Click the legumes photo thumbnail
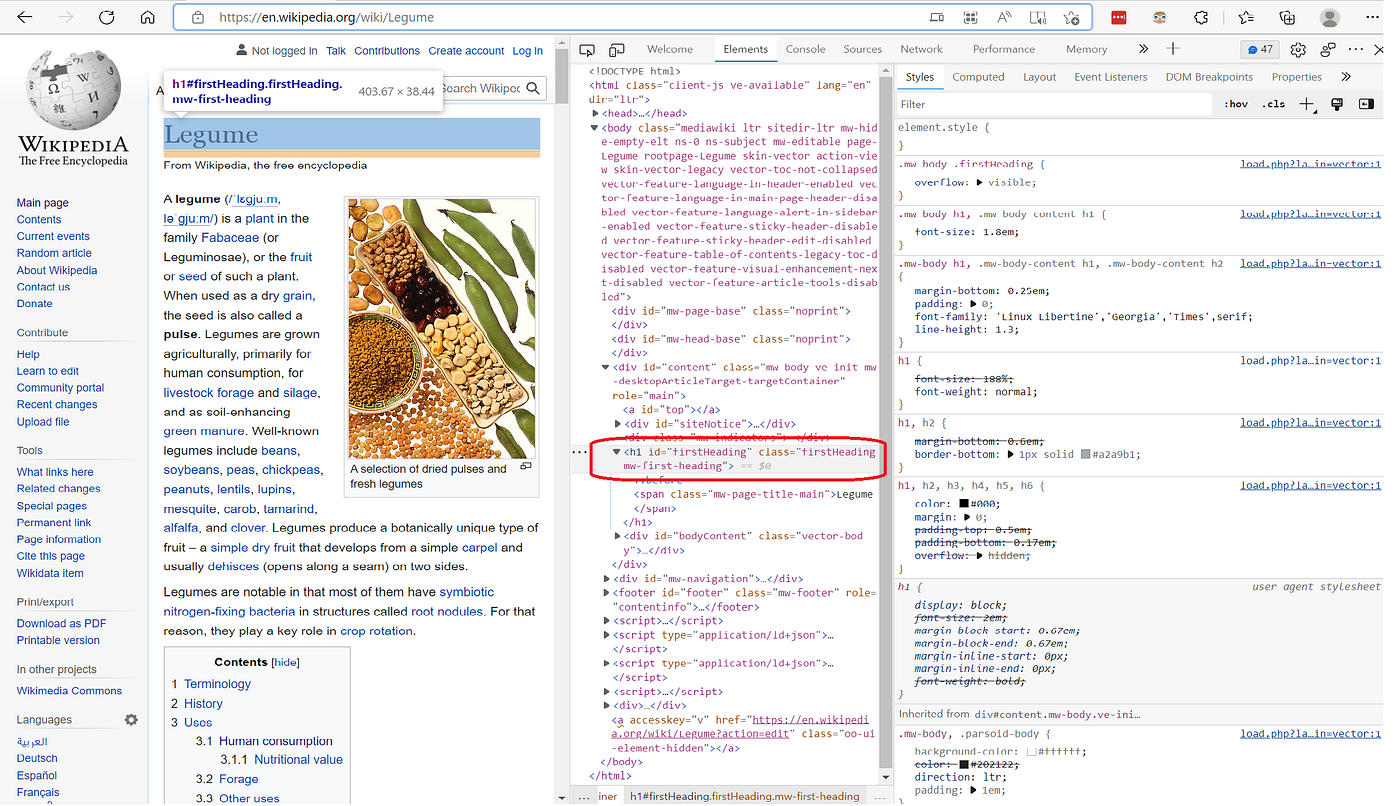This screenshot has width=1400, height=806. (441, 329)
